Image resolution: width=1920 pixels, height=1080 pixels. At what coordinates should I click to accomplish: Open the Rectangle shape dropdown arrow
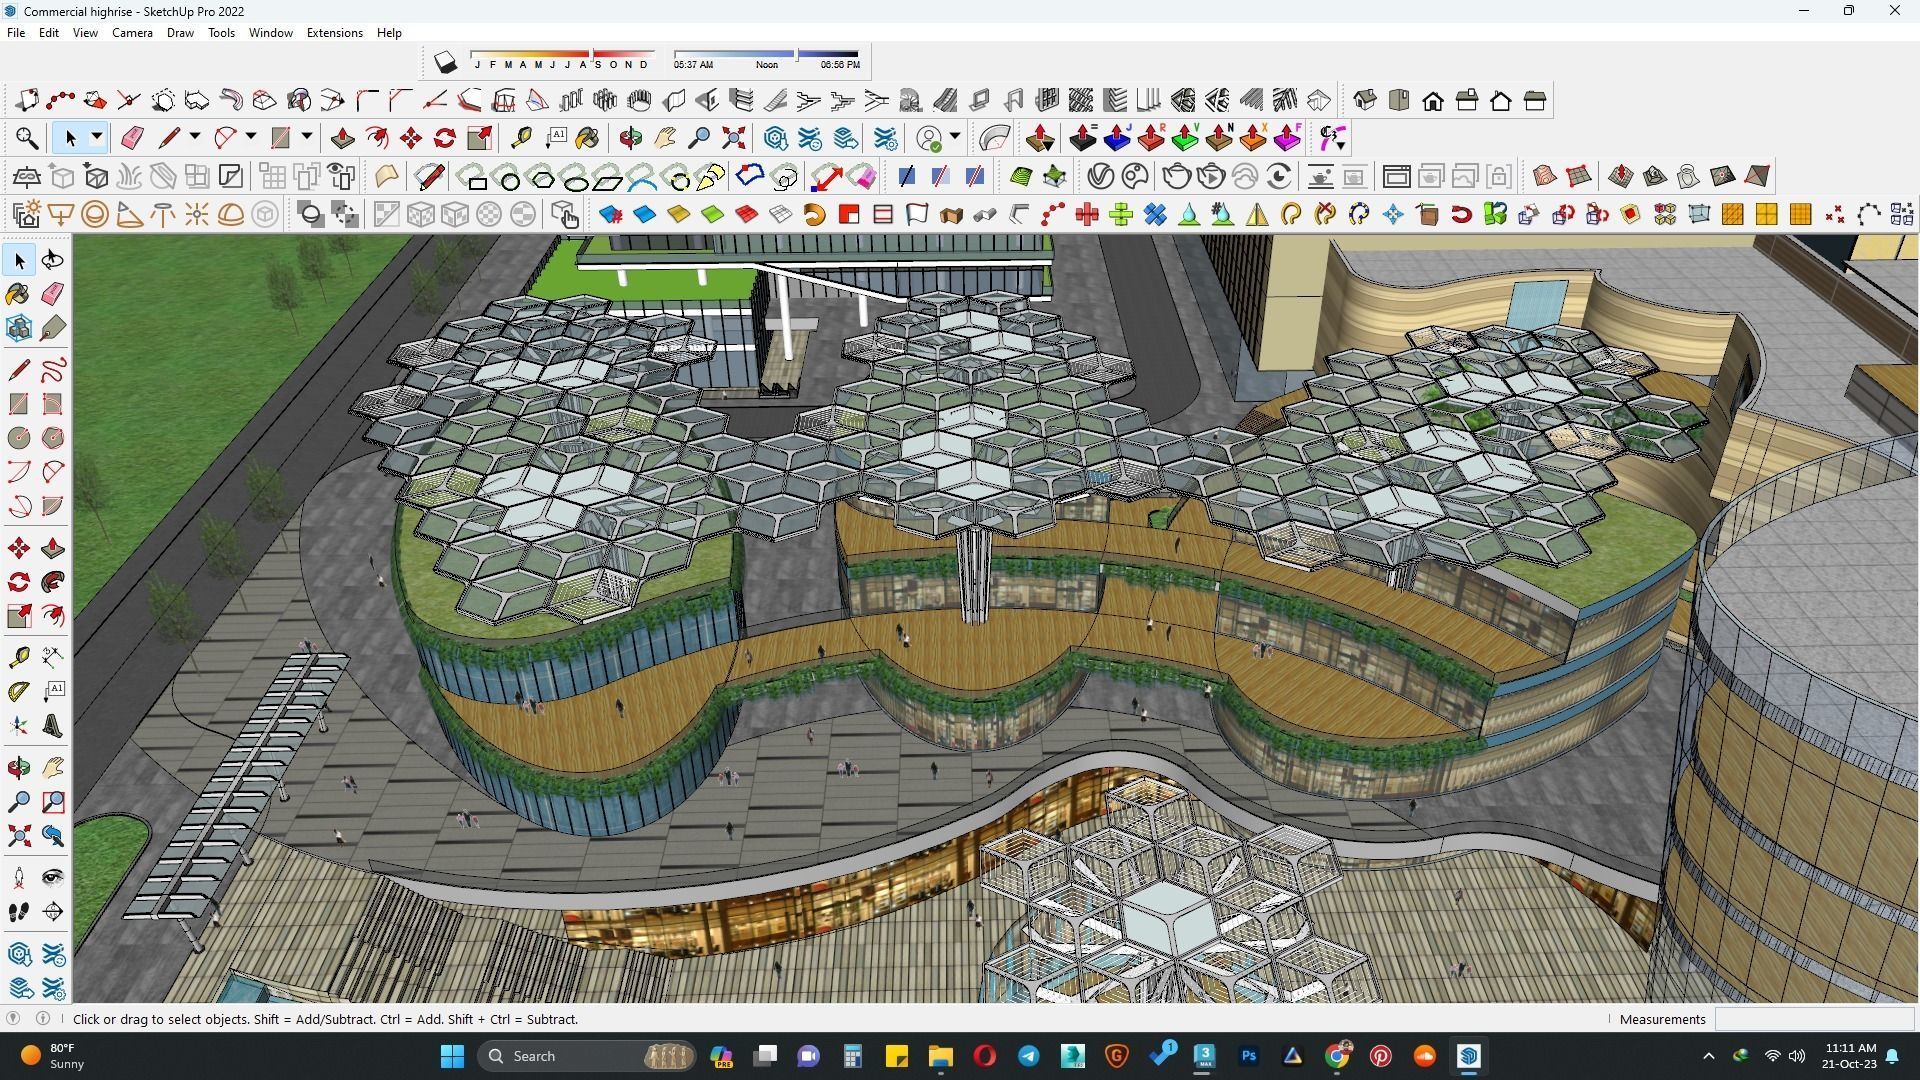pyautogui.click(x=307, y=138)
